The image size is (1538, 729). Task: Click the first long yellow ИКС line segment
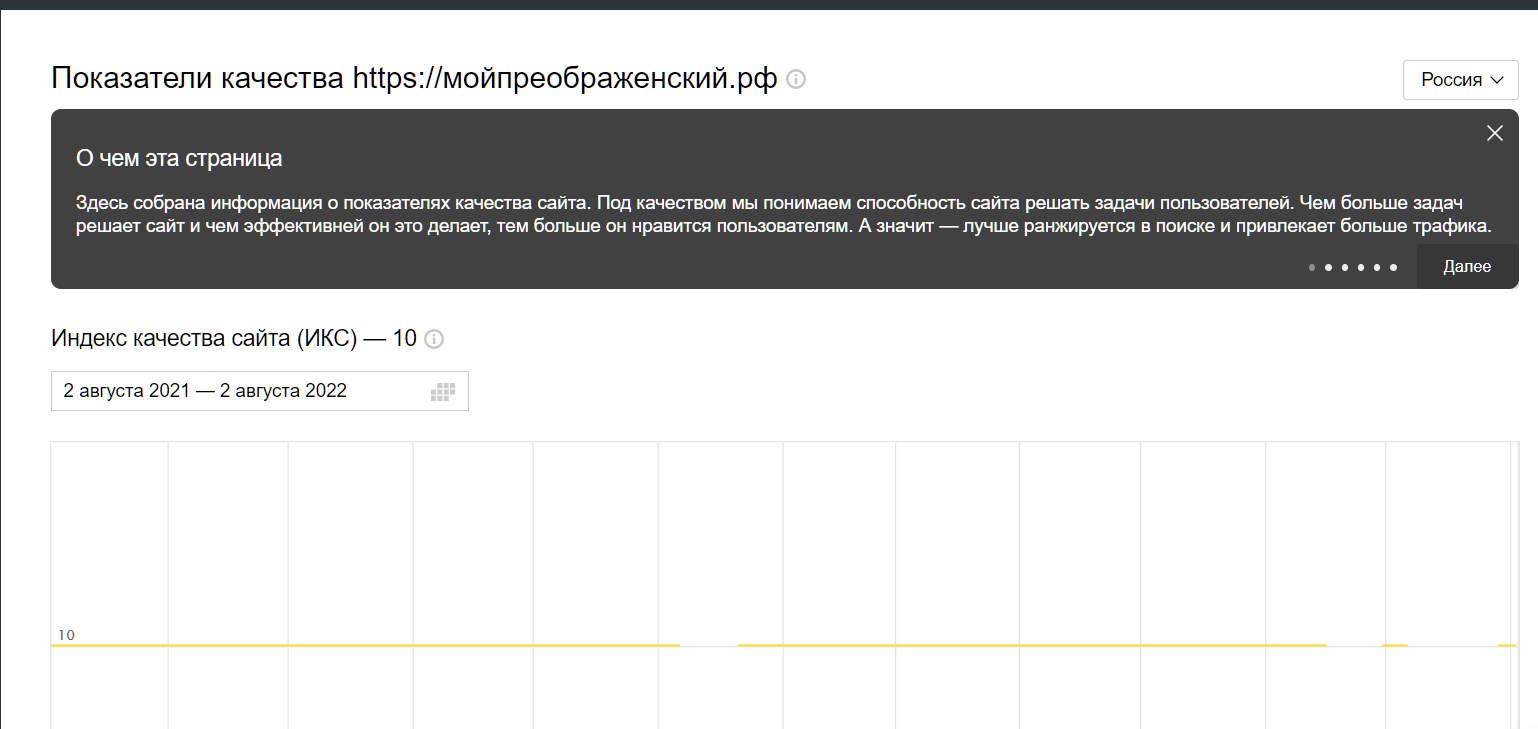tap(365, 645)
